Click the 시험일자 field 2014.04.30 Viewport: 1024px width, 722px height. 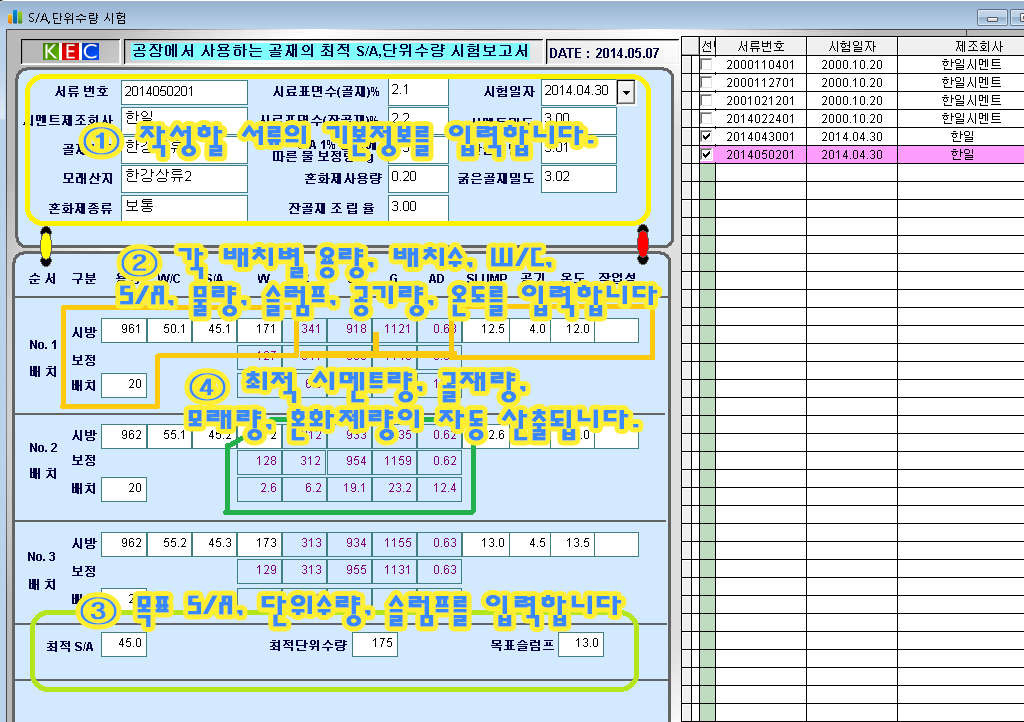pyautogui.click(x=579, y=92)
